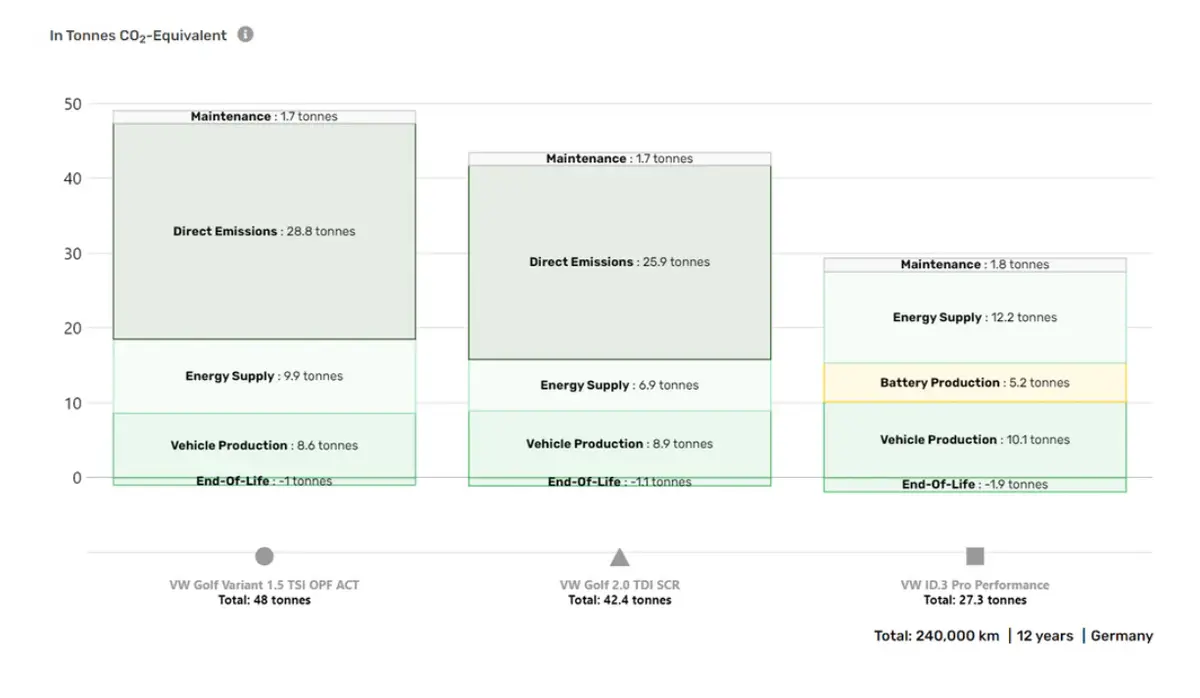
Task: Click the Total: 240,000 km text
Action: (x=937, y=636)
